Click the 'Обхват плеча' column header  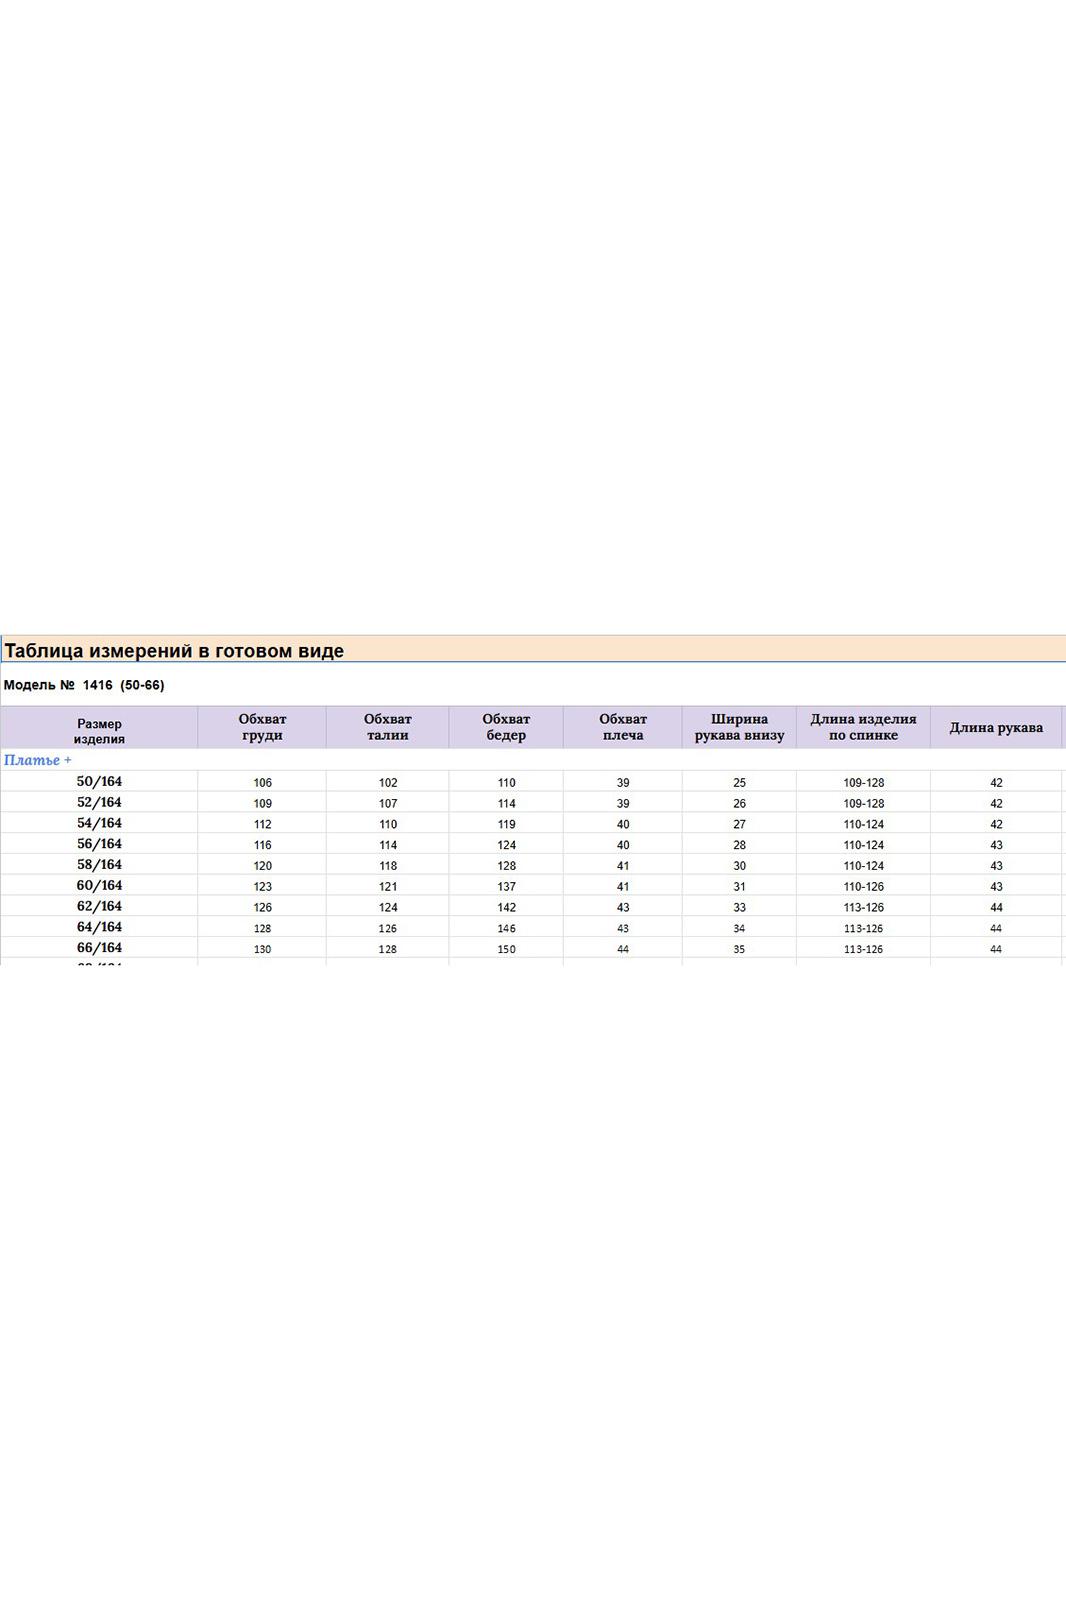623,727
